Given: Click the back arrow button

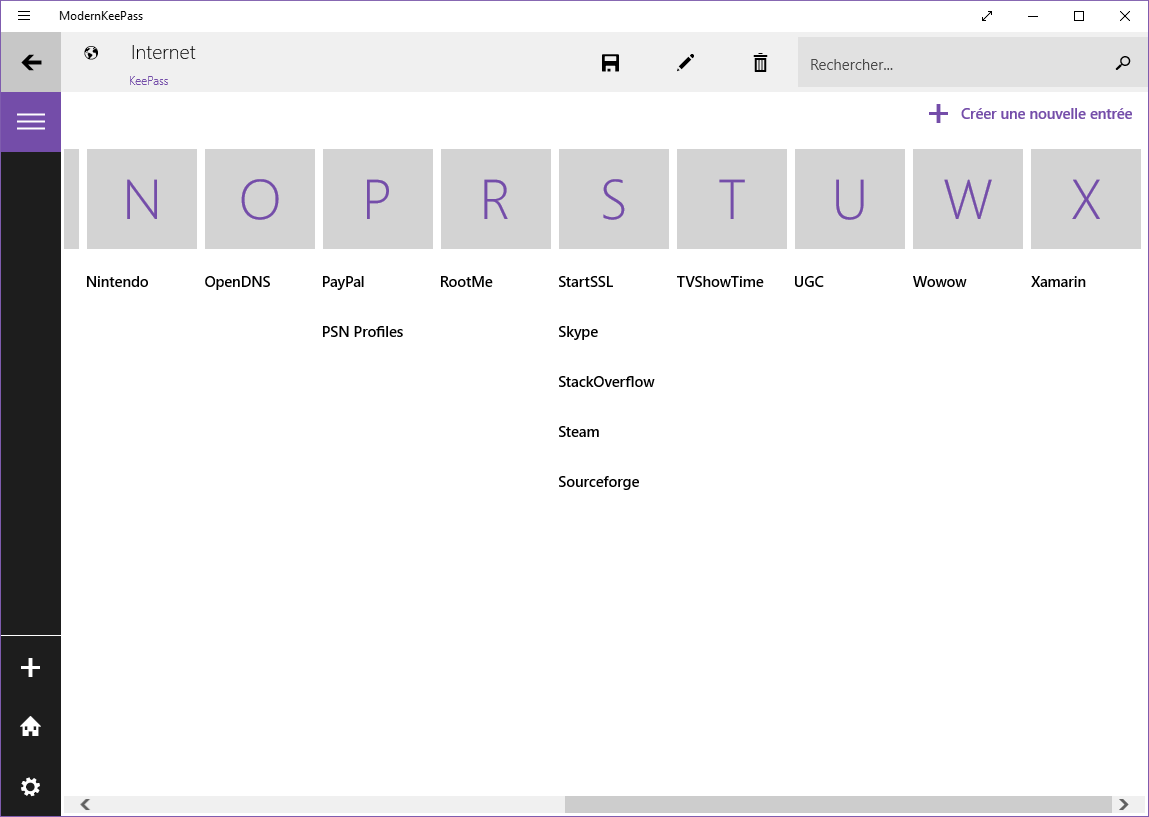Looking at the screenshot, I should (x=31, y=63).
